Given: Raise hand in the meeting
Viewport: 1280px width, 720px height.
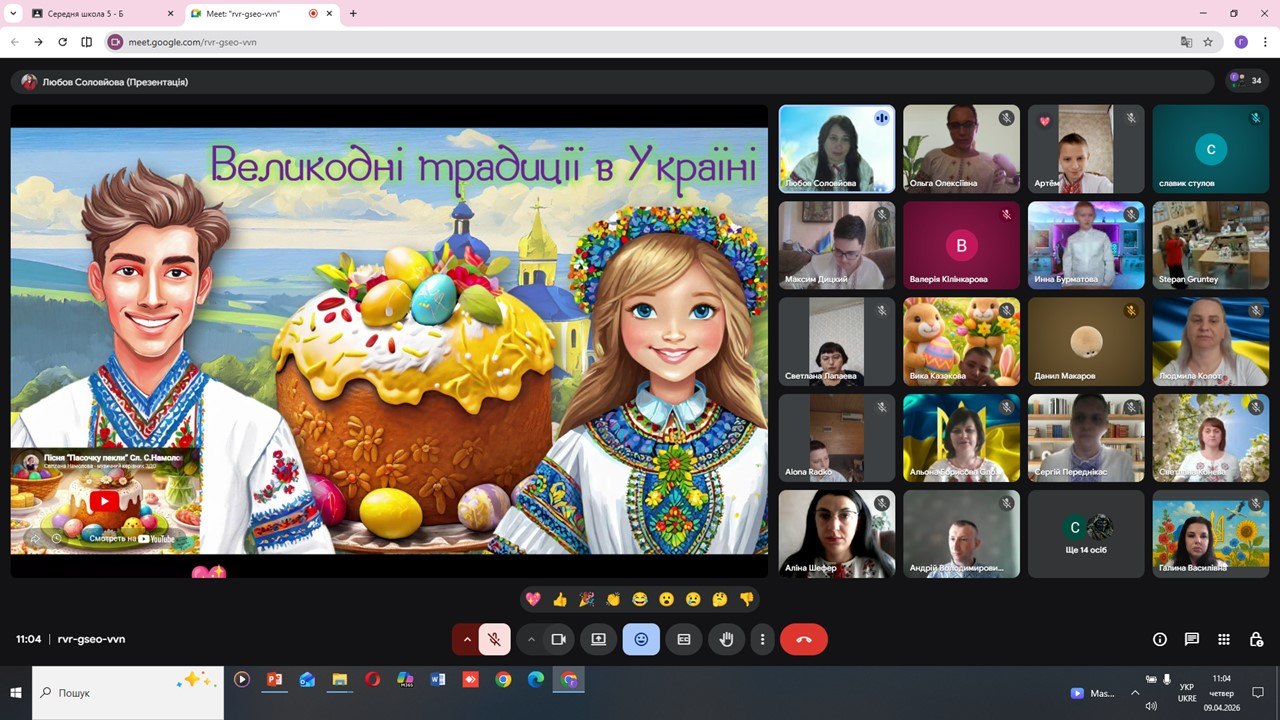Looking at the screenshot, I should click(x=727, y=639).
